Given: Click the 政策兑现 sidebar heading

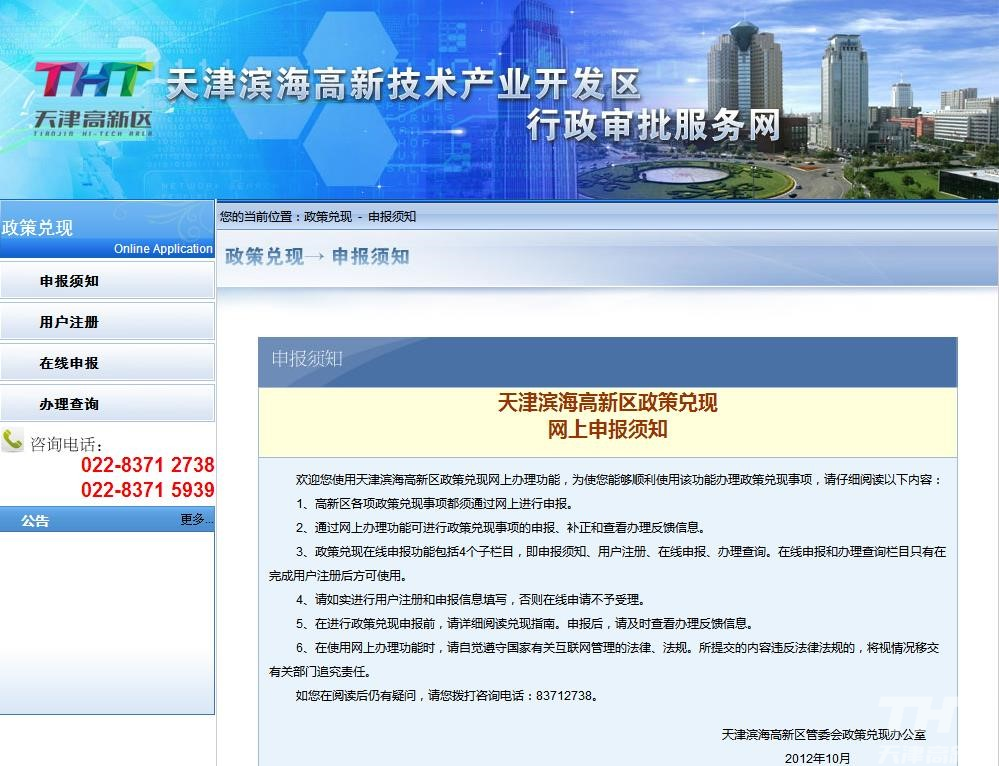Looking at the screenshot, I should click(37, 228).
